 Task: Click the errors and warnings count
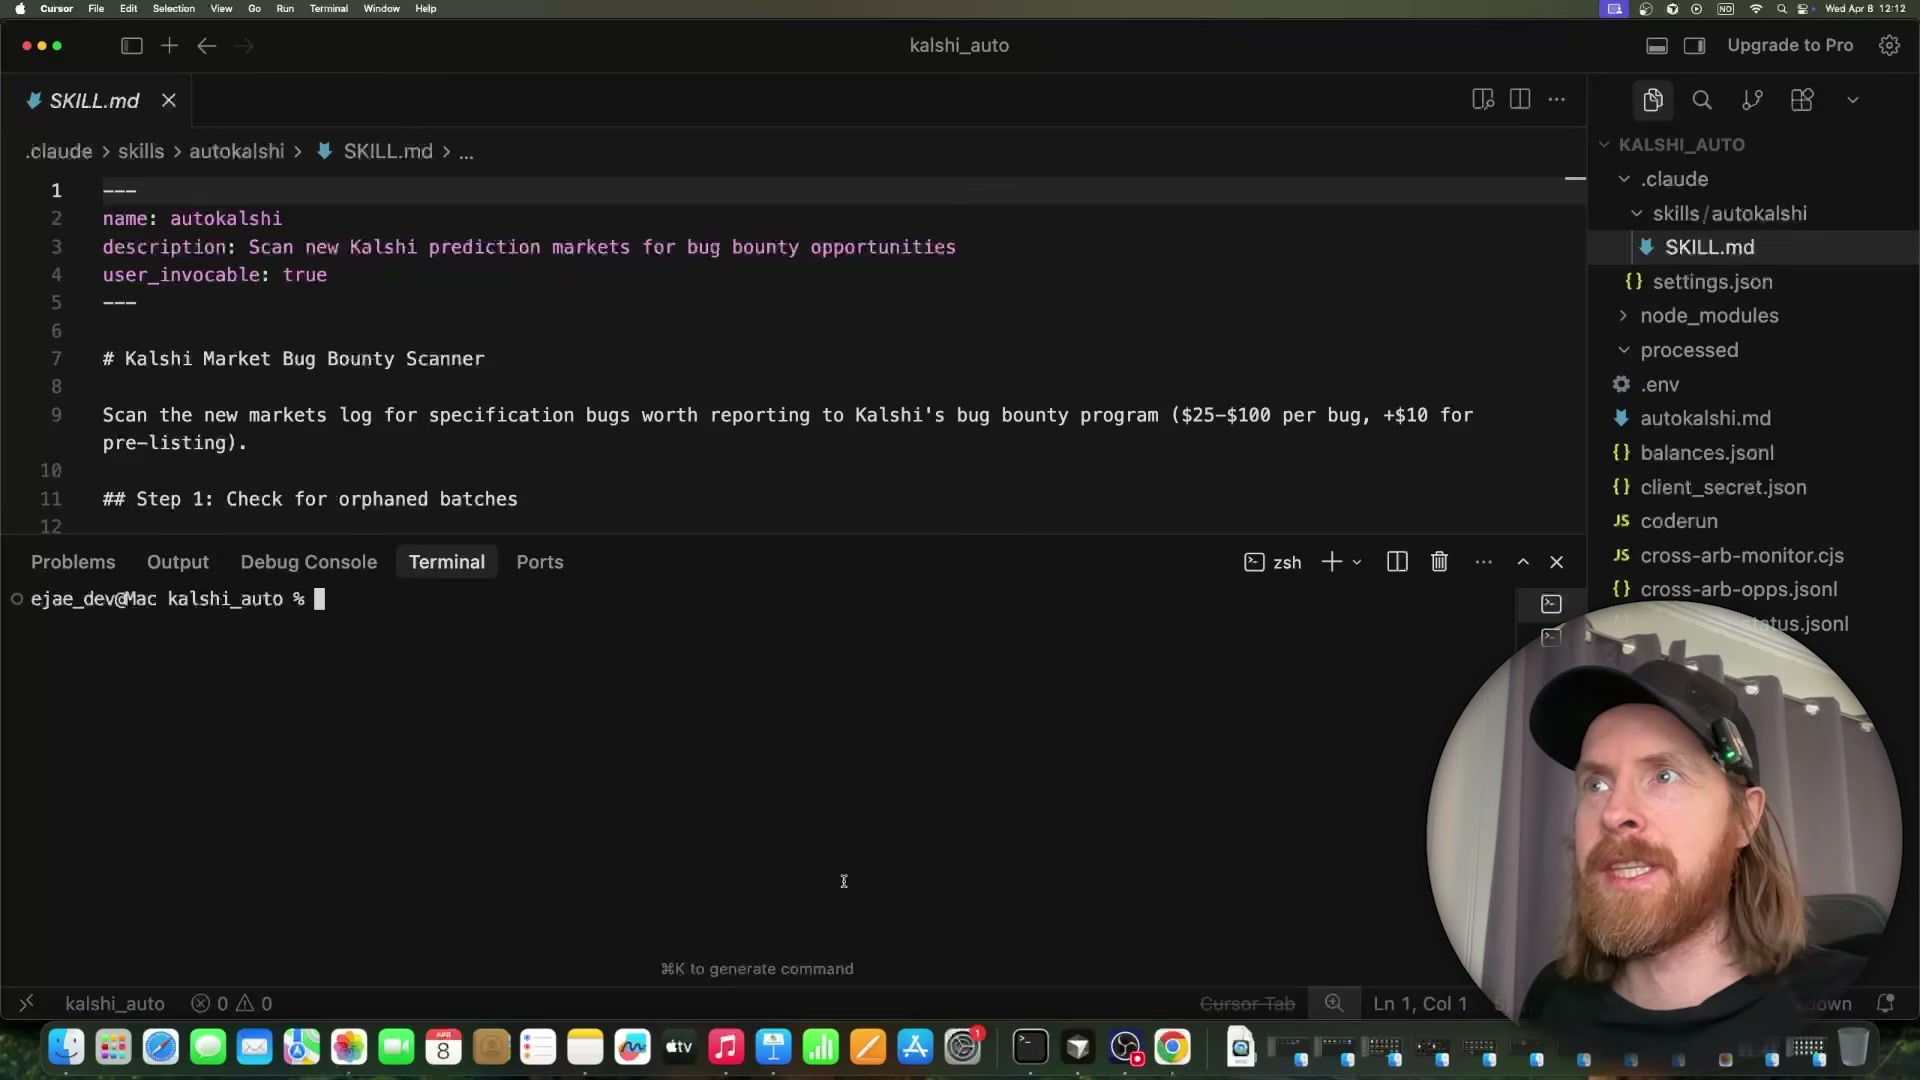(232, 1003)
